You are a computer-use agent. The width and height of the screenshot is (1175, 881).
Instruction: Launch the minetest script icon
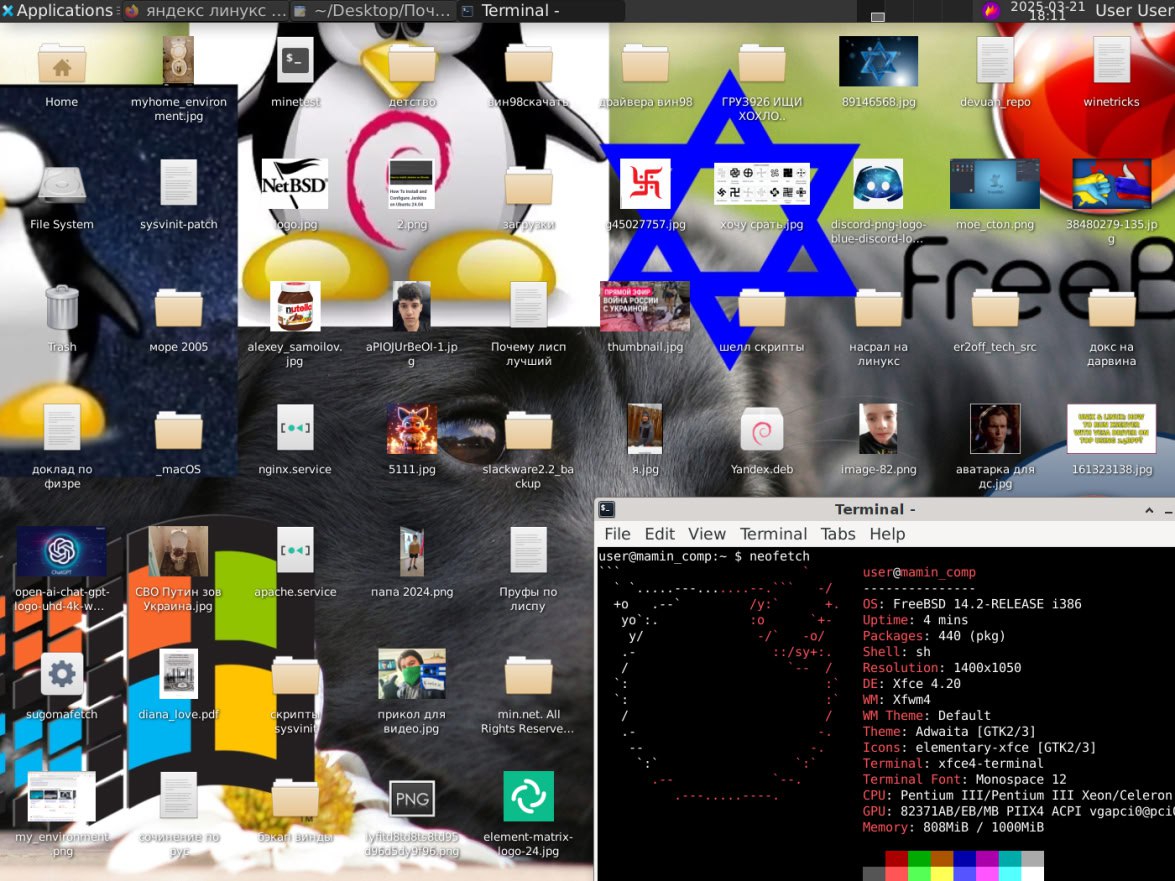(x=295, y=60)
